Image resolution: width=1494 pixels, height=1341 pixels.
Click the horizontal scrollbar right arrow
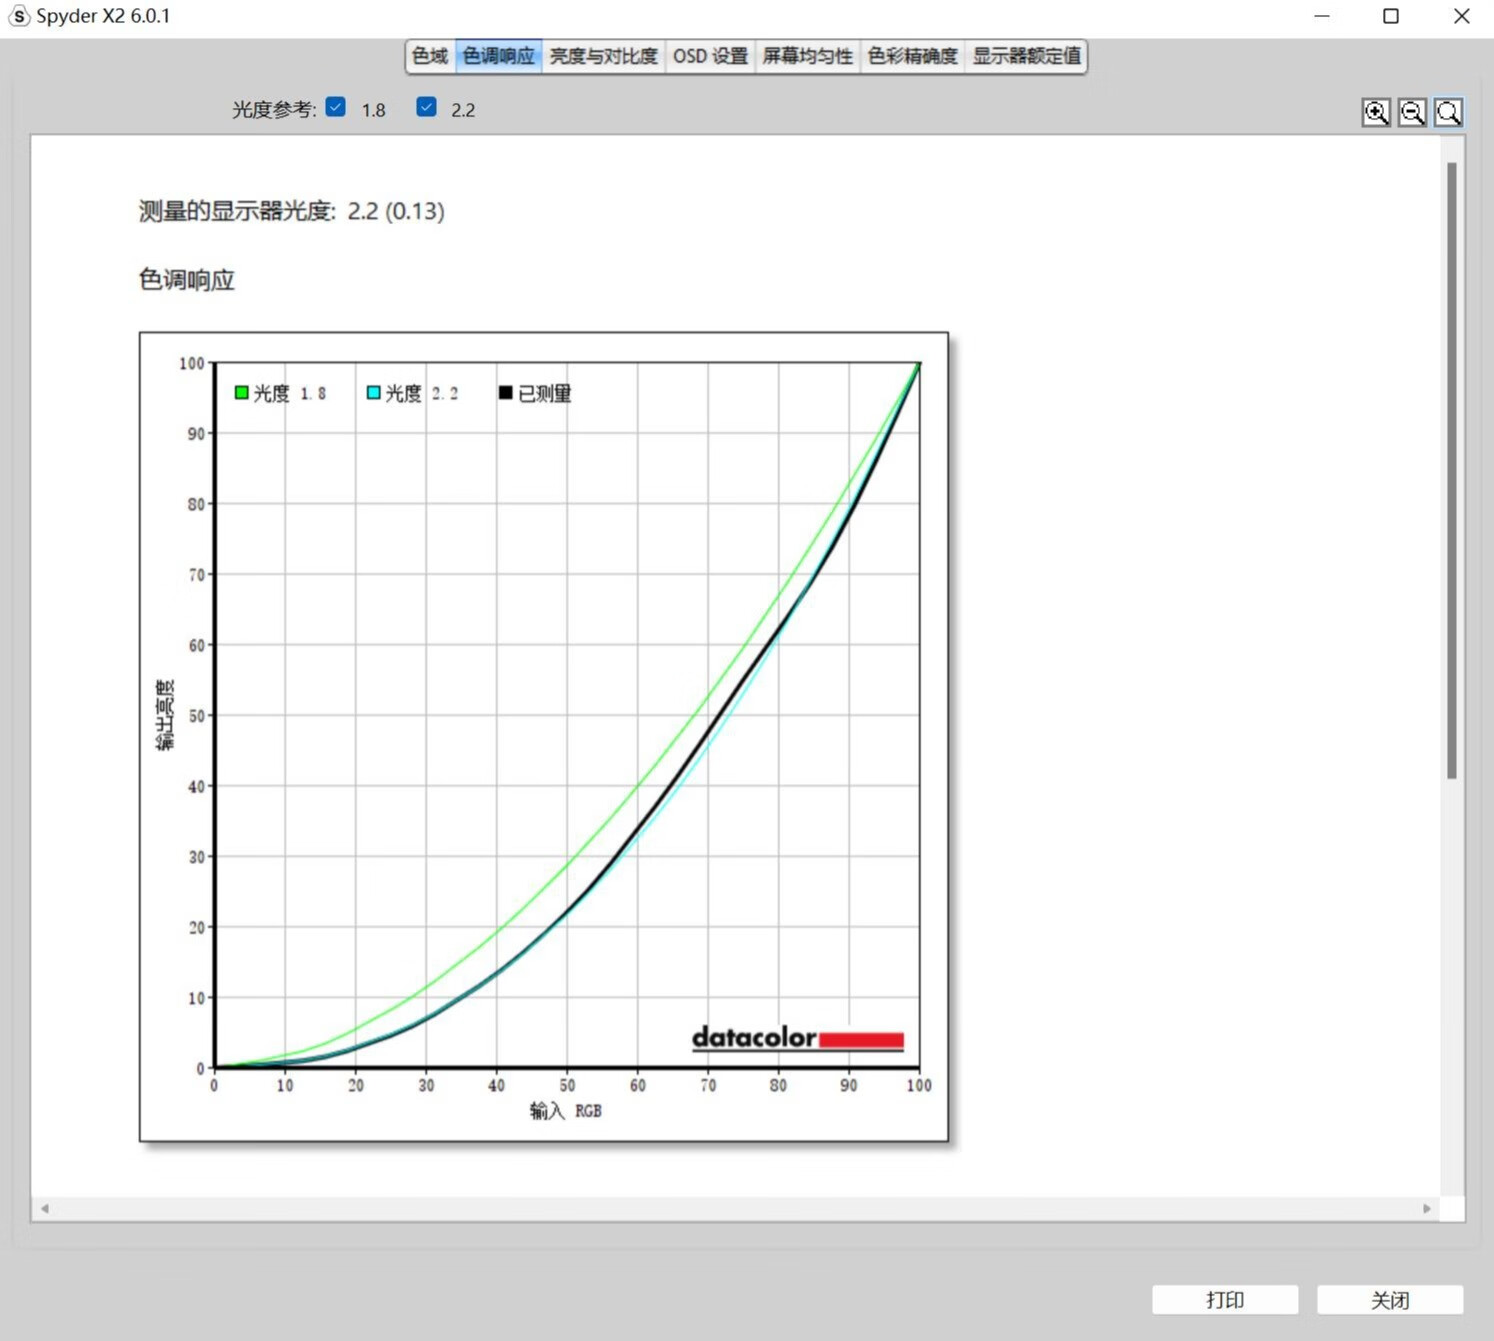click(1427, 1208)
